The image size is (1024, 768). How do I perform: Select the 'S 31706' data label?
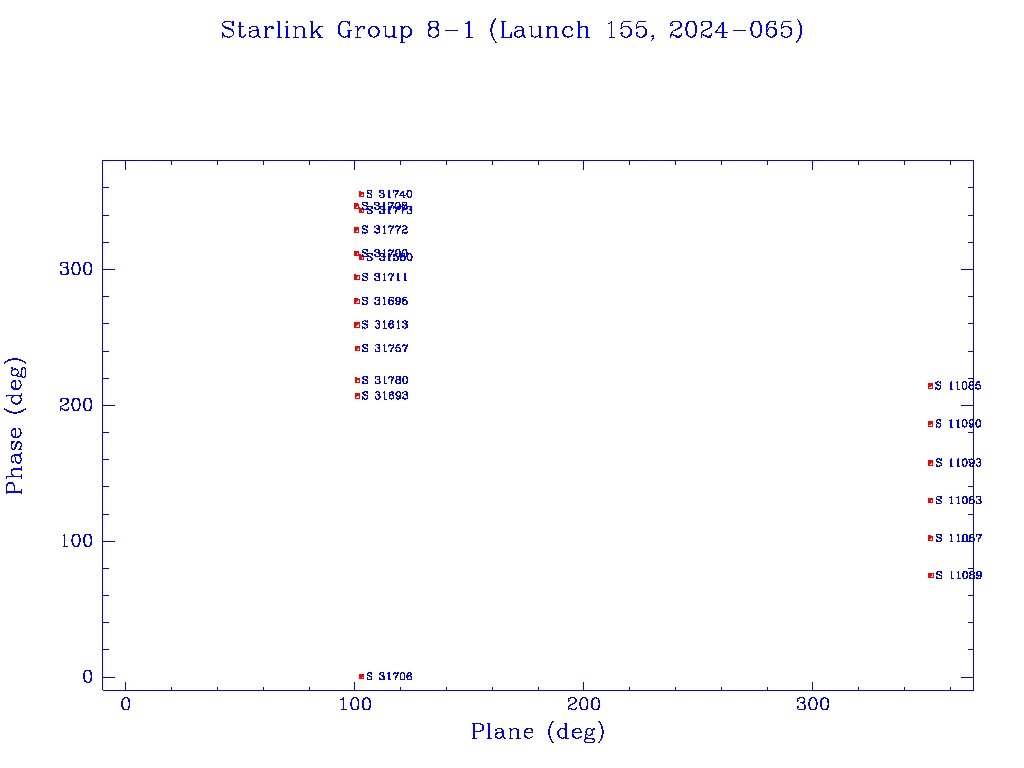(389, 677)
